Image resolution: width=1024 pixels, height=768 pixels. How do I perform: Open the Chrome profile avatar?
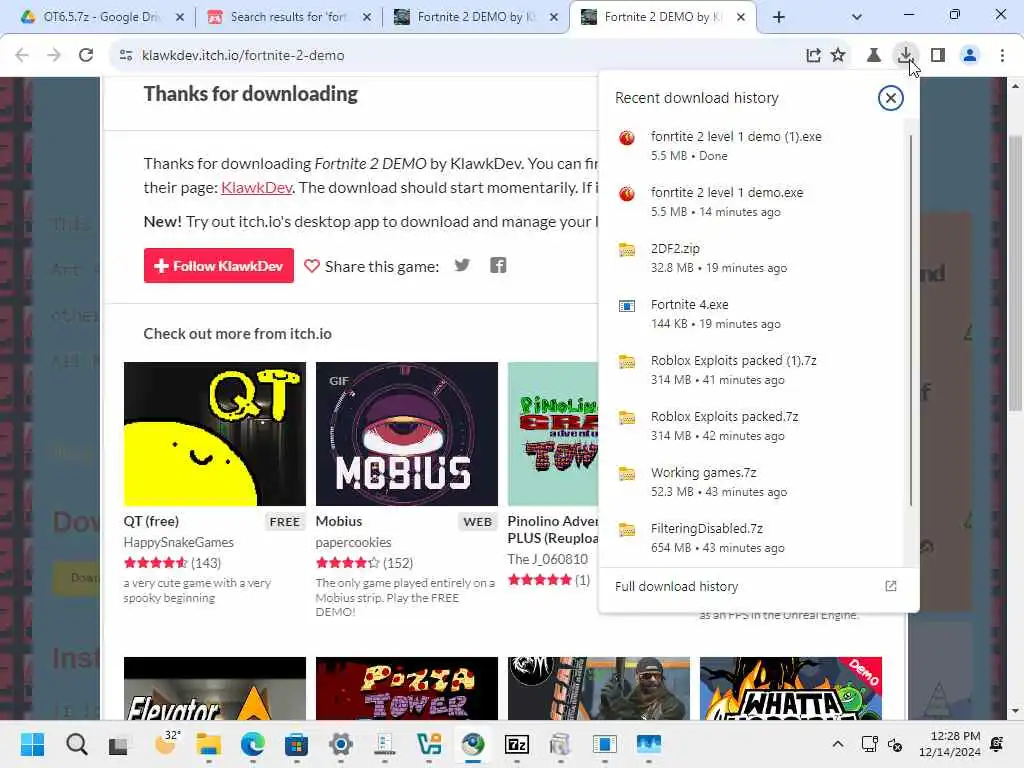[x=970, y=56]
